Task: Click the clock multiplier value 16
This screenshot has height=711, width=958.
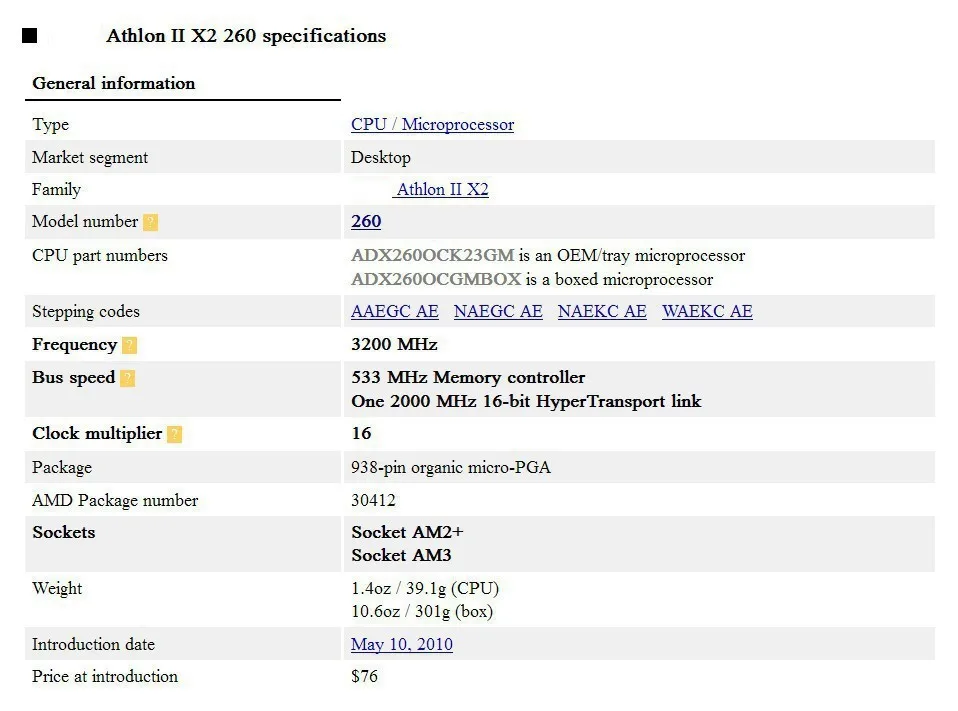Action: tap(361, 434)
